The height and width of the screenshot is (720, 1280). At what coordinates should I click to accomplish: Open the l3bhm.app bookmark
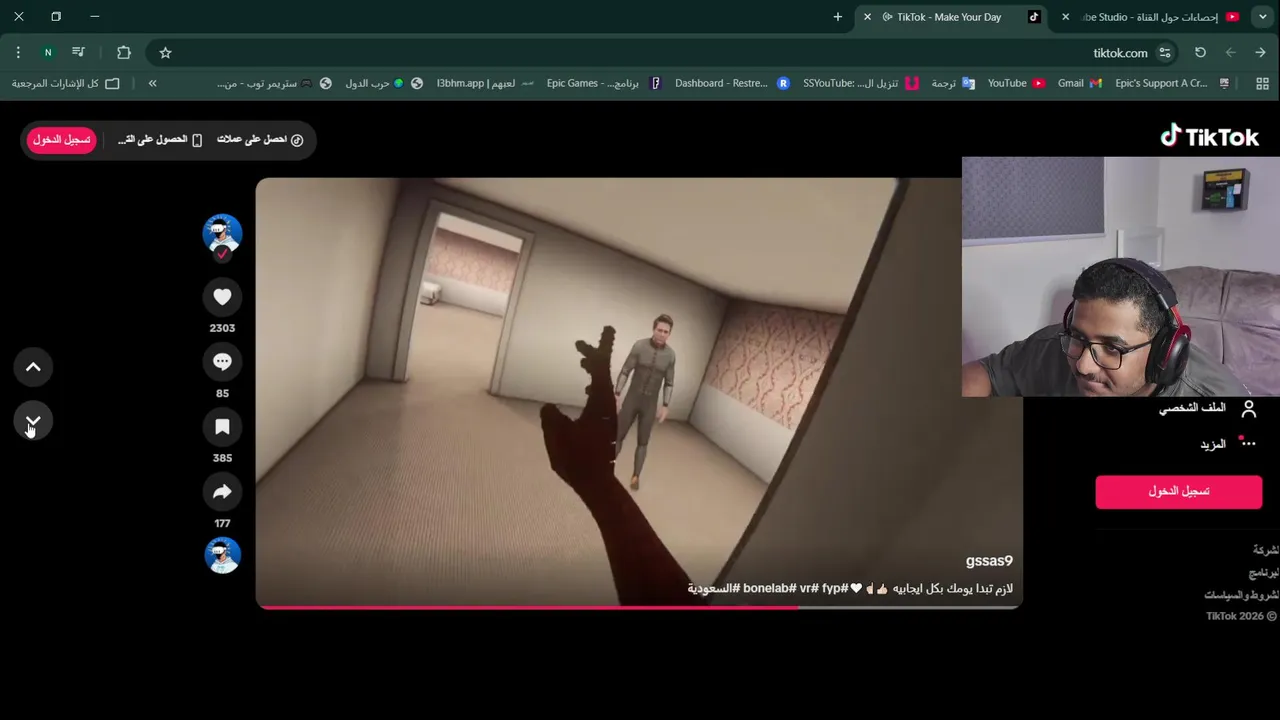pyautogui.click(x=485, y=84)
